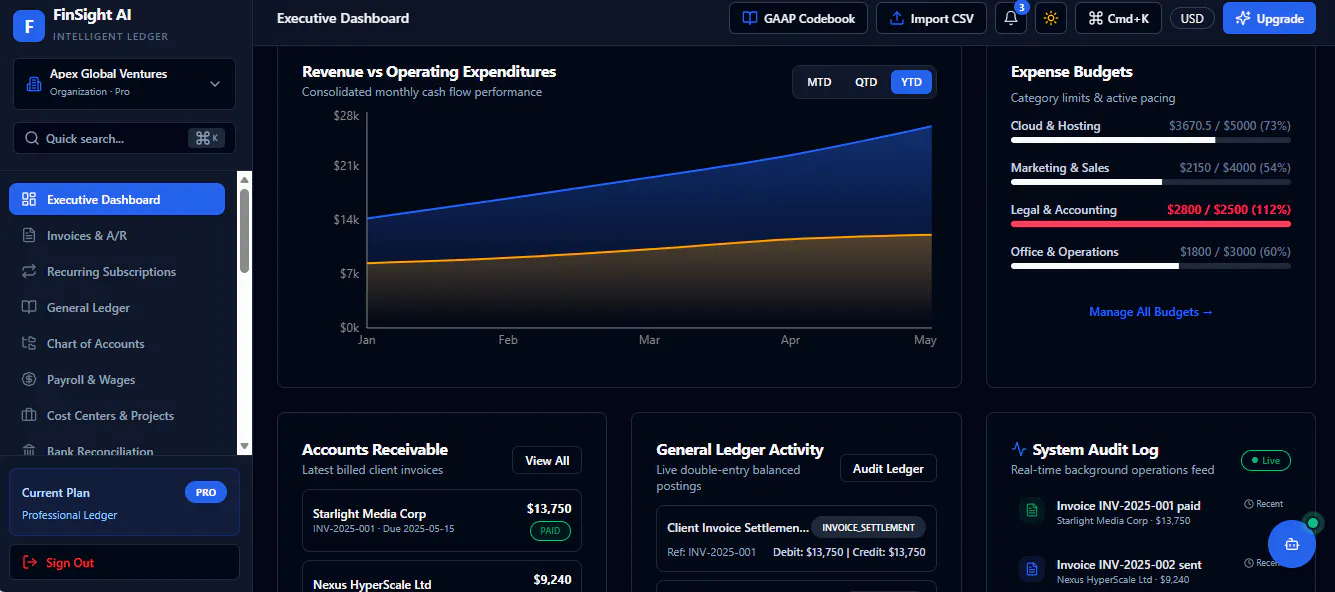
Task: Click the FinSight AI logo icon
Action: coord(29,25)
